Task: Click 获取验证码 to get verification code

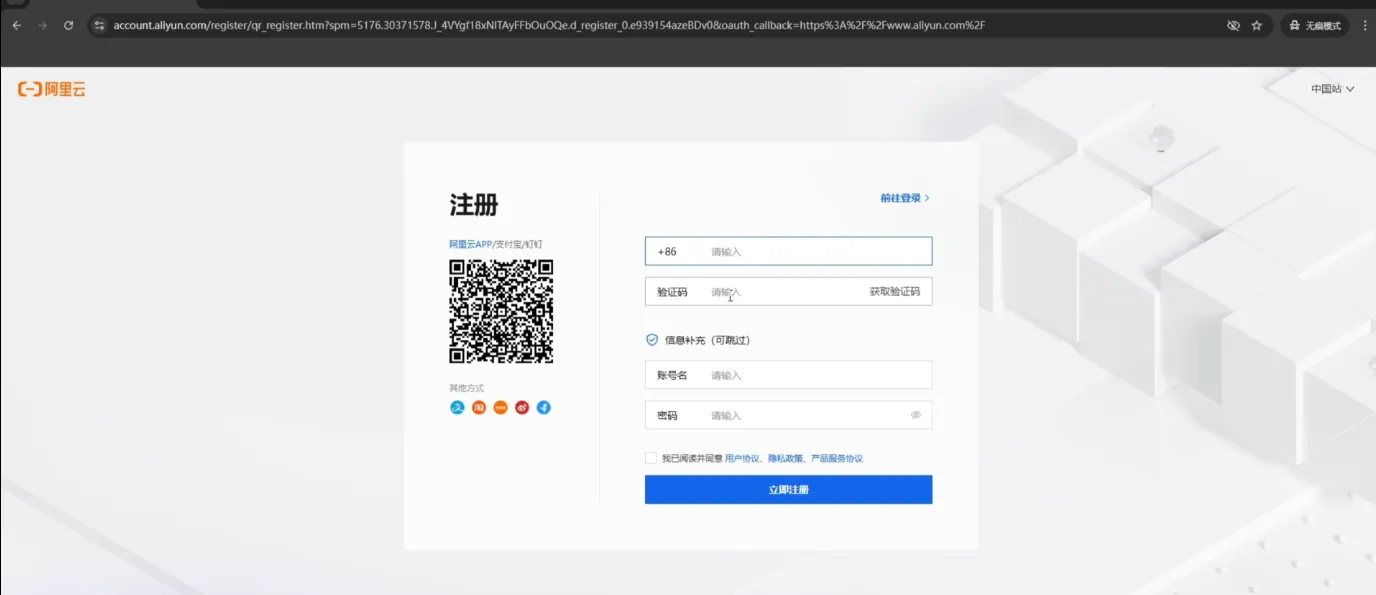Action: [894, 292]
